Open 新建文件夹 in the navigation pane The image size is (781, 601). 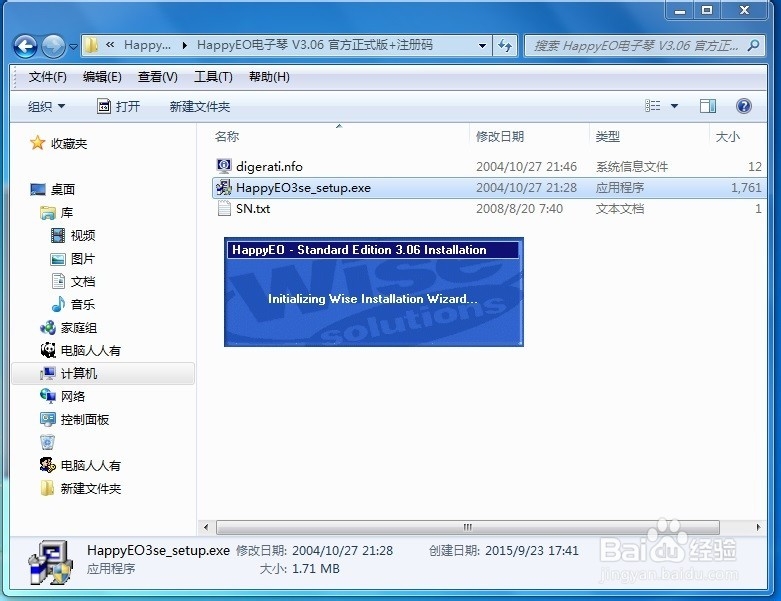tap(91, 488)
